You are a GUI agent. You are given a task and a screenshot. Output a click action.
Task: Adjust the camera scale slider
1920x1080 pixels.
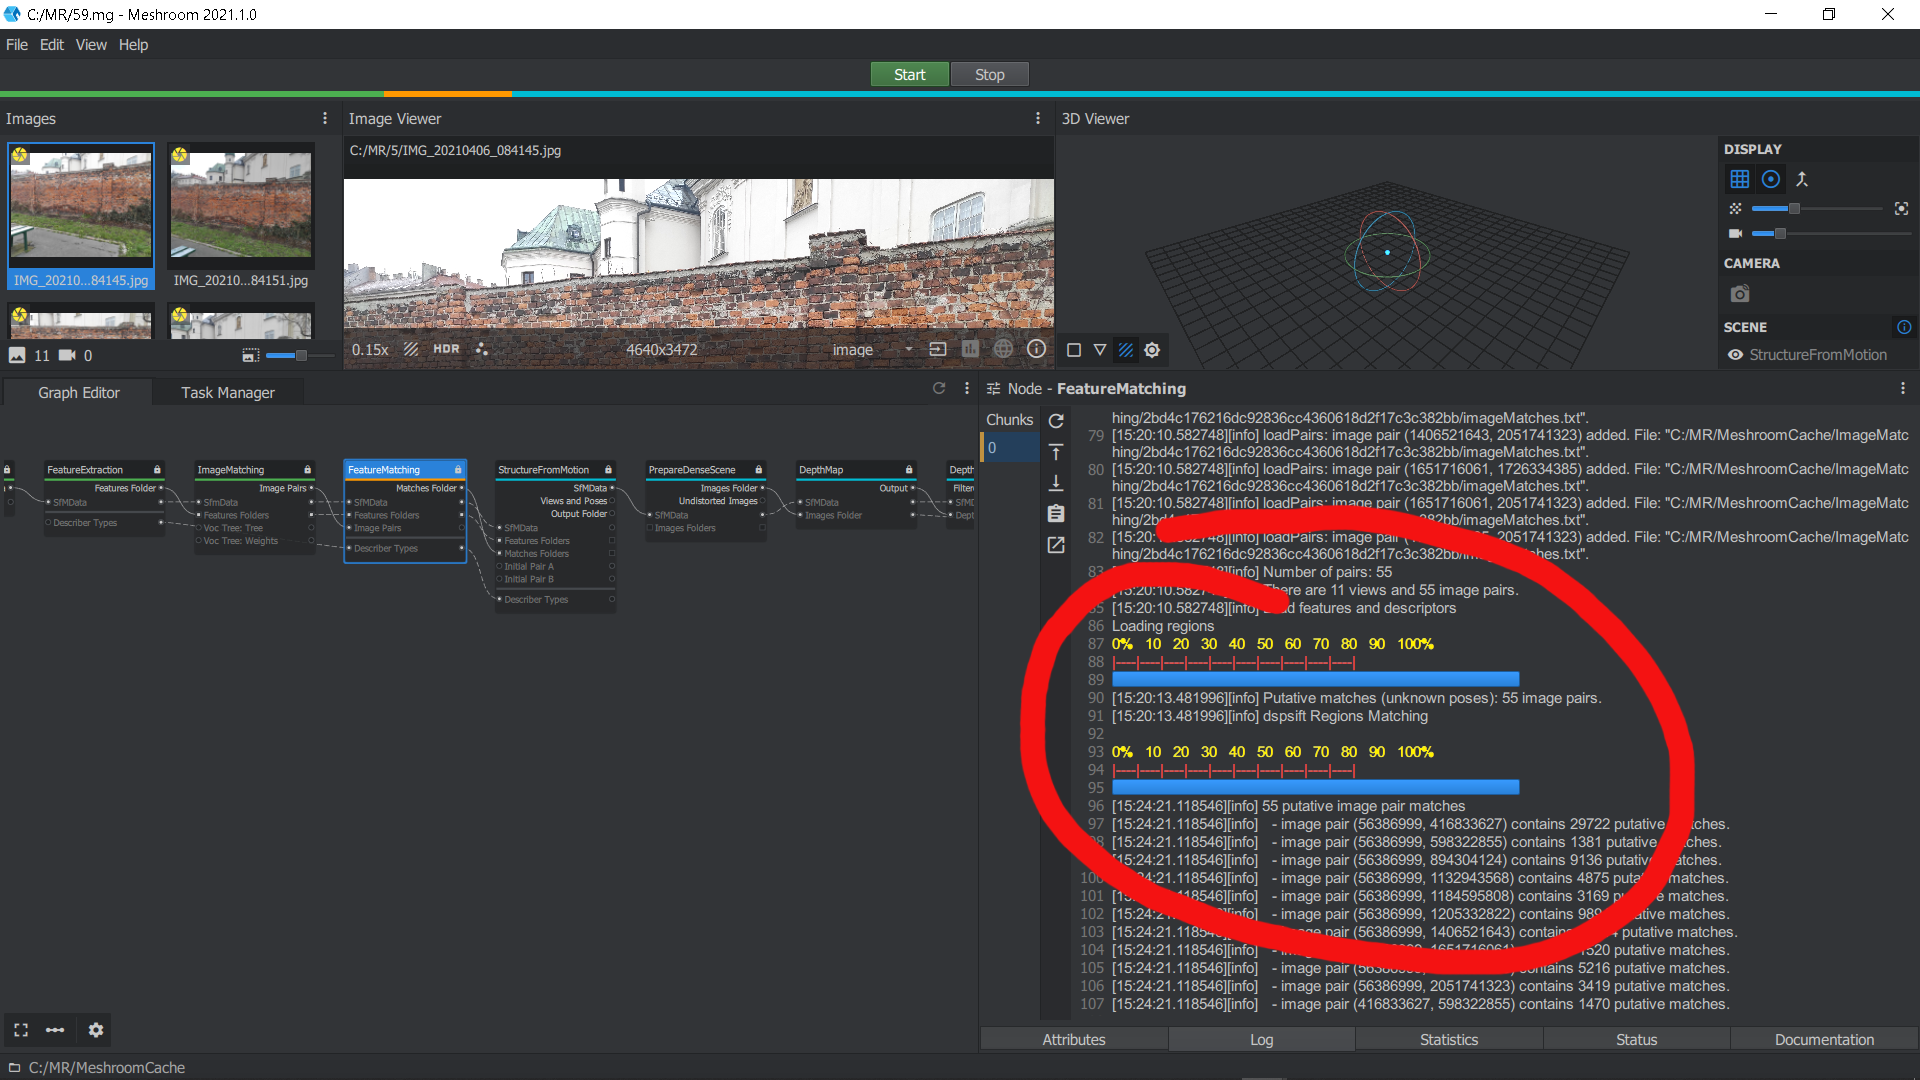pyautogui.click(x=1830, y=233)
